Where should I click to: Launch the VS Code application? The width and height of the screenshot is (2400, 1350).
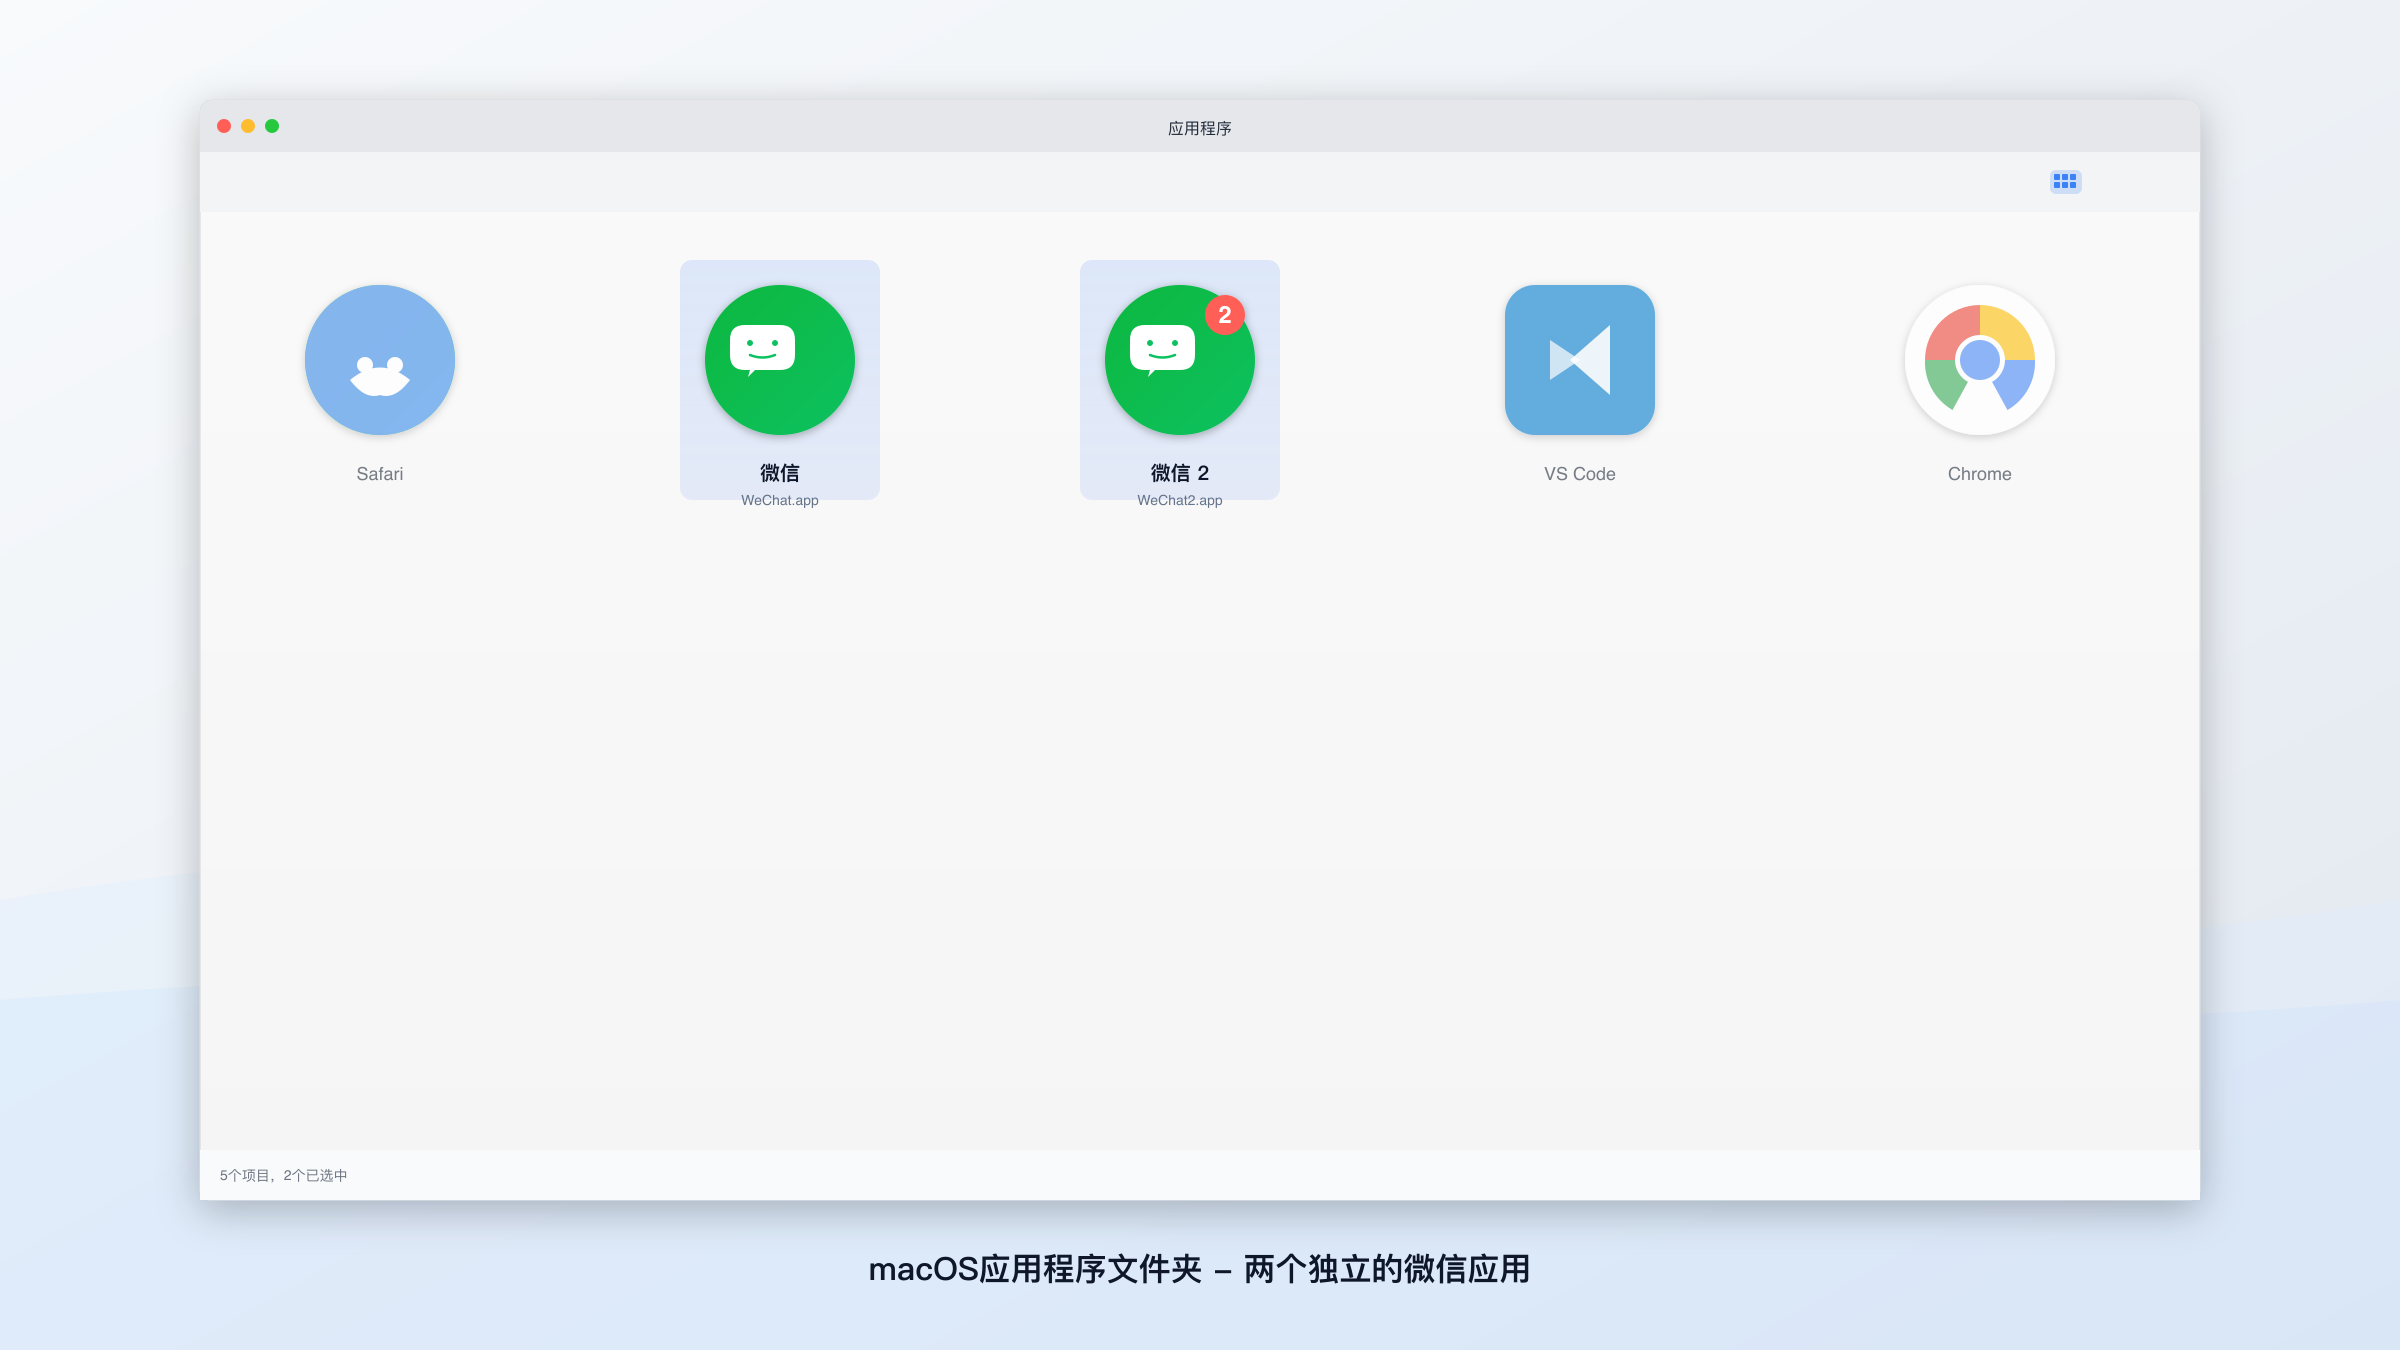click(1579, 360)
